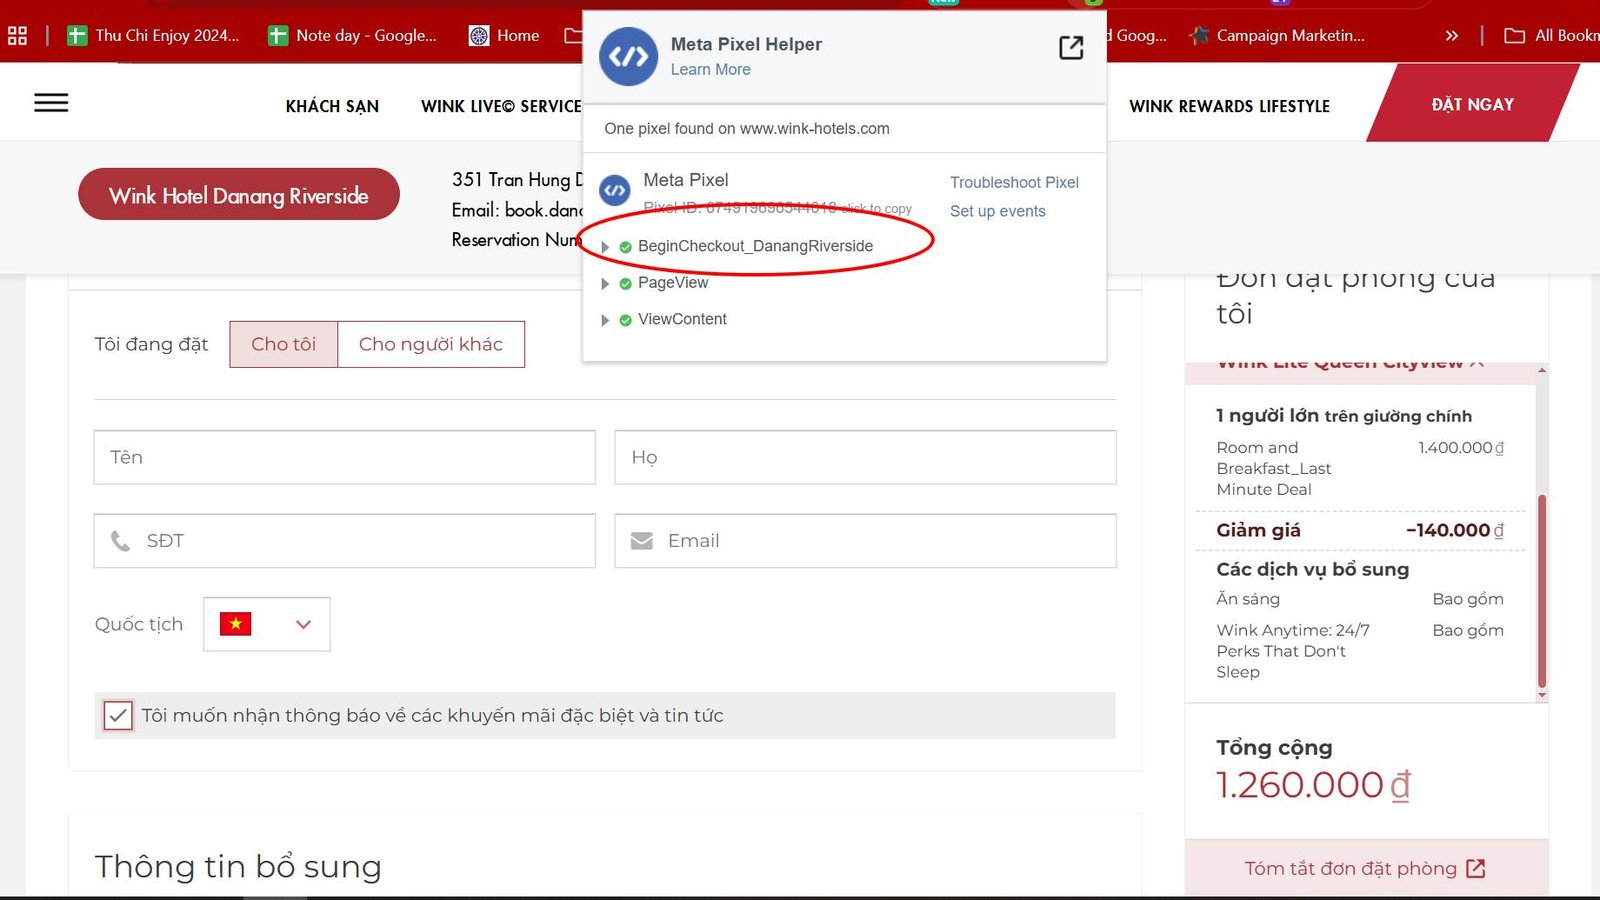
Task: Click the small Meta Pixel icon beside Meta Pixel
Action: (615, 189)
